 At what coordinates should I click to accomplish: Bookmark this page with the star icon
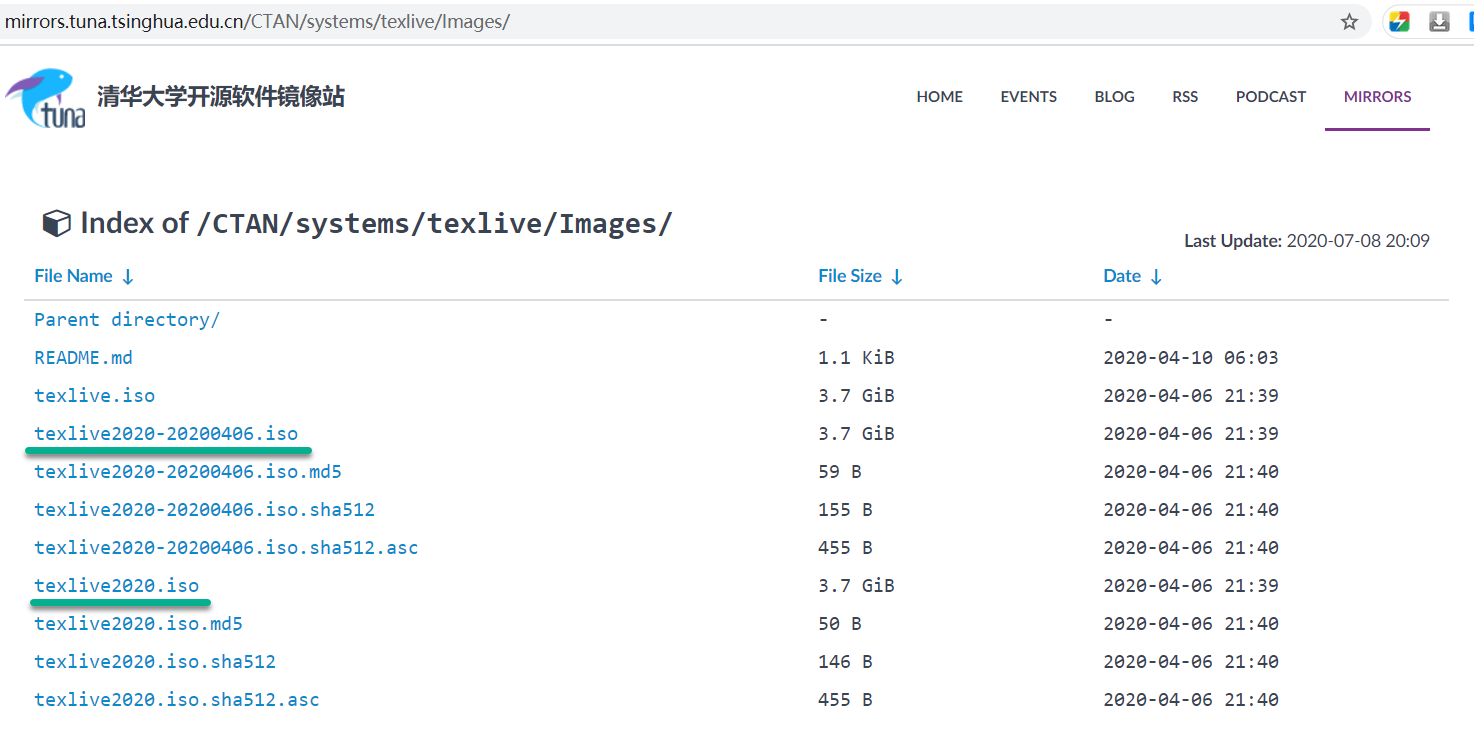pyautogui.click(x=1349, y=22)
